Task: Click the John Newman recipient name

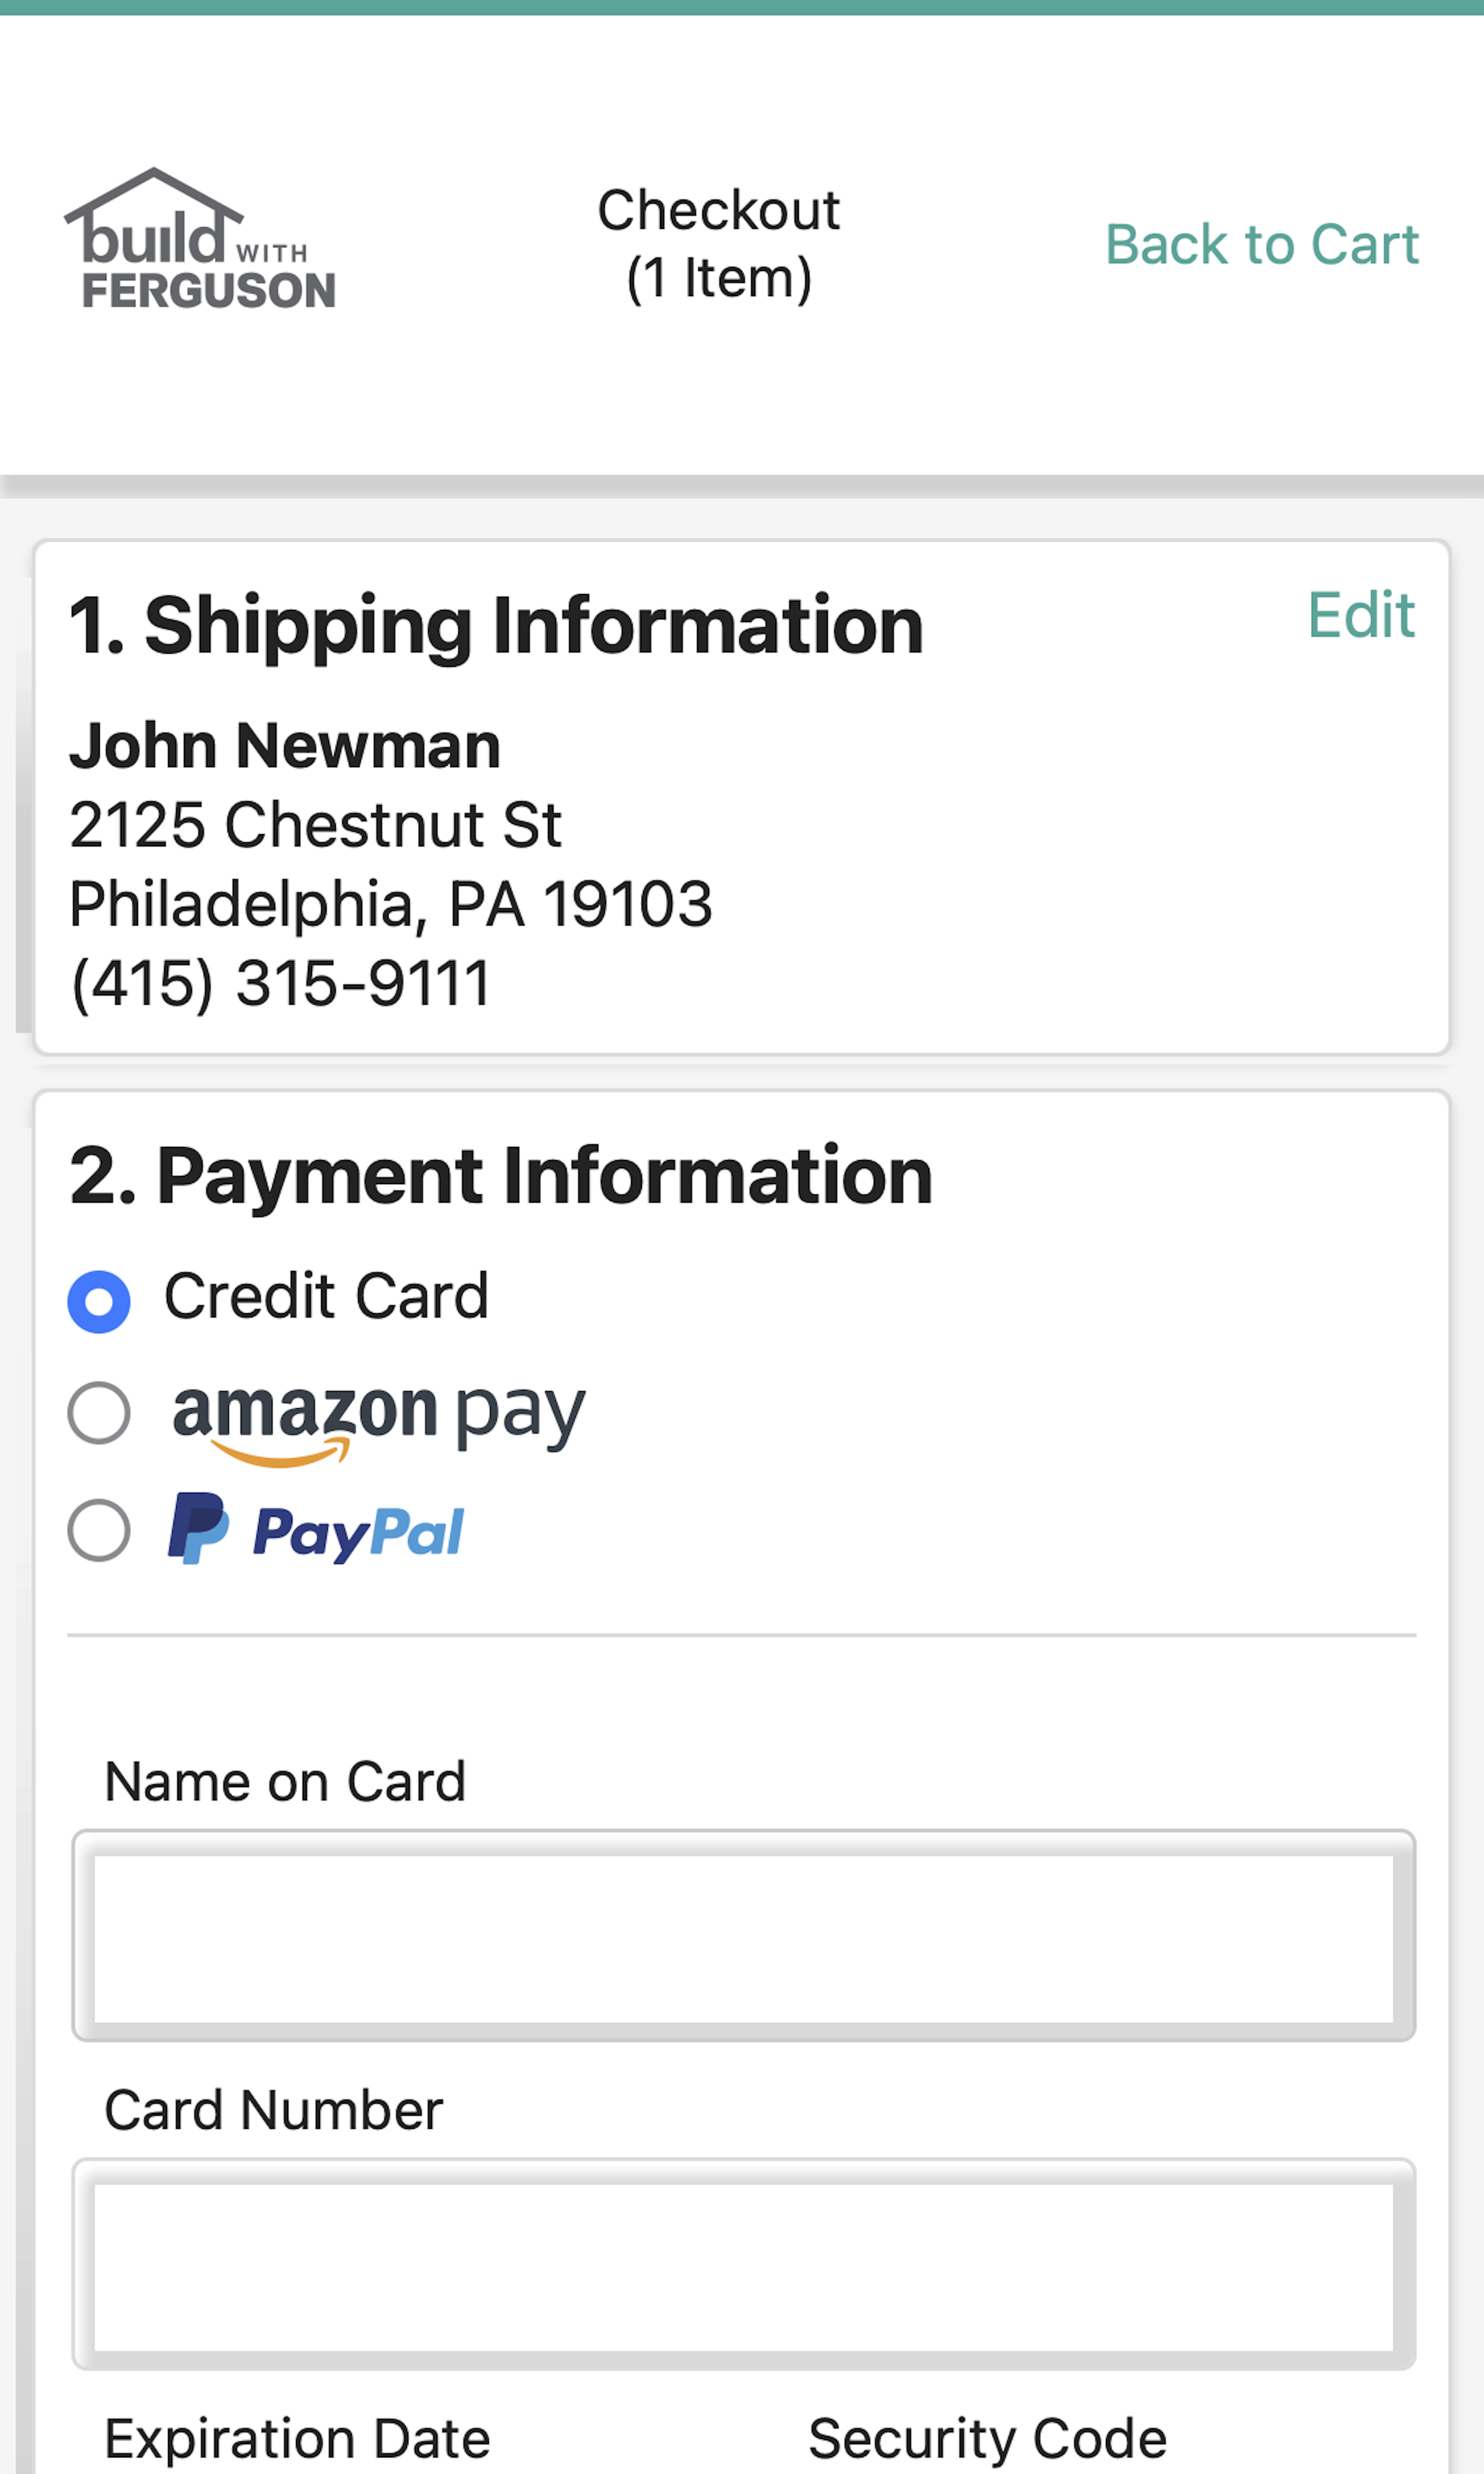Action: (285, 746)
